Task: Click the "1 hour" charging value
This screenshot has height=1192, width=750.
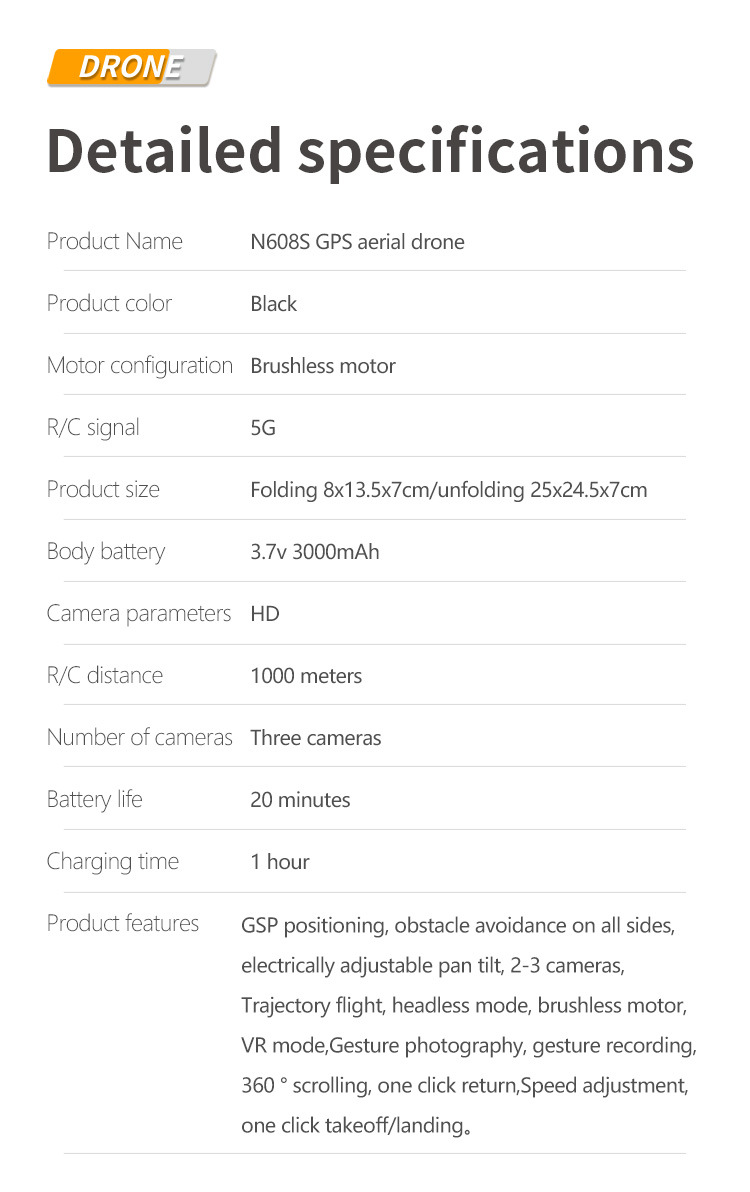Action: 280,862
